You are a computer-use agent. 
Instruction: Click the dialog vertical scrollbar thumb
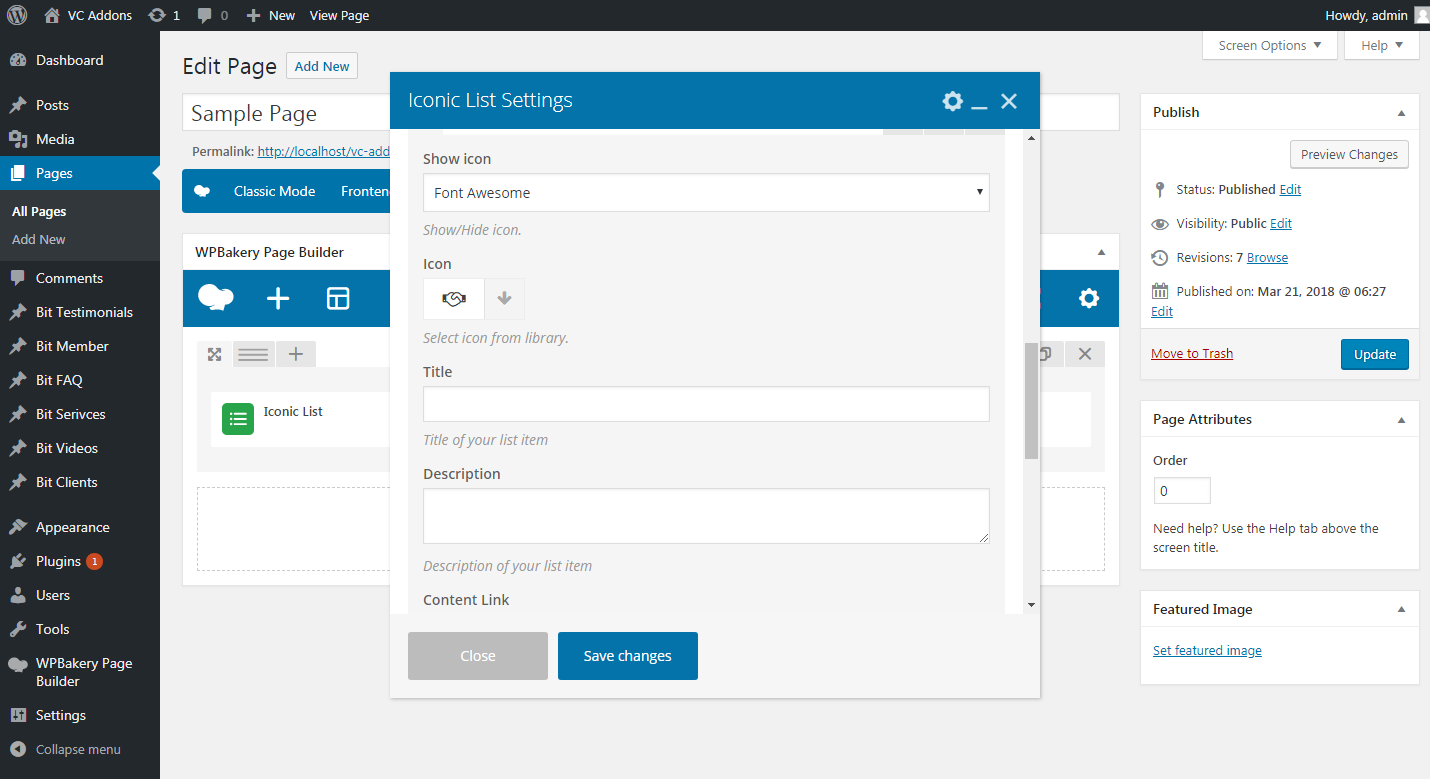click(1031, 400)
